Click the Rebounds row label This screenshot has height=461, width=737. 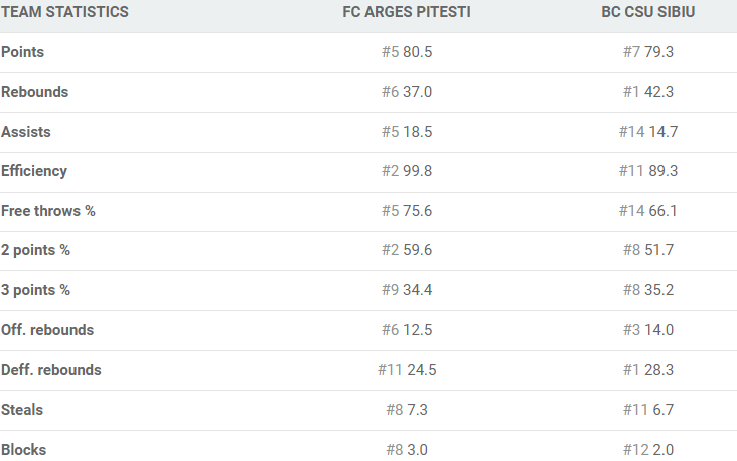click(34, 92)
